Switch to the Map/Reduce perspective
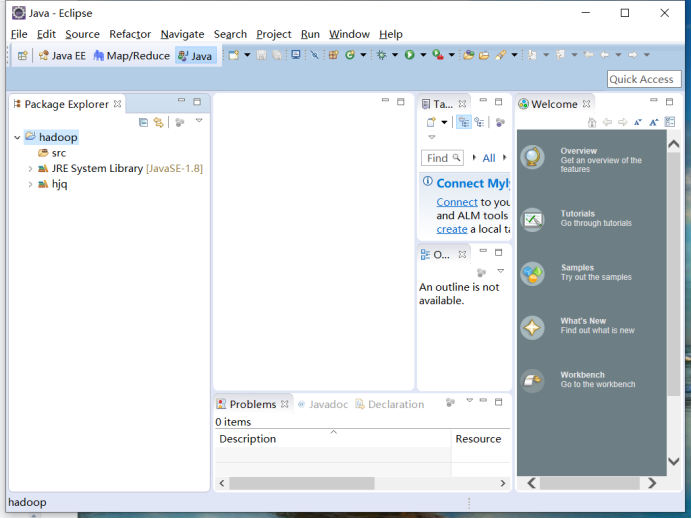 132,56
